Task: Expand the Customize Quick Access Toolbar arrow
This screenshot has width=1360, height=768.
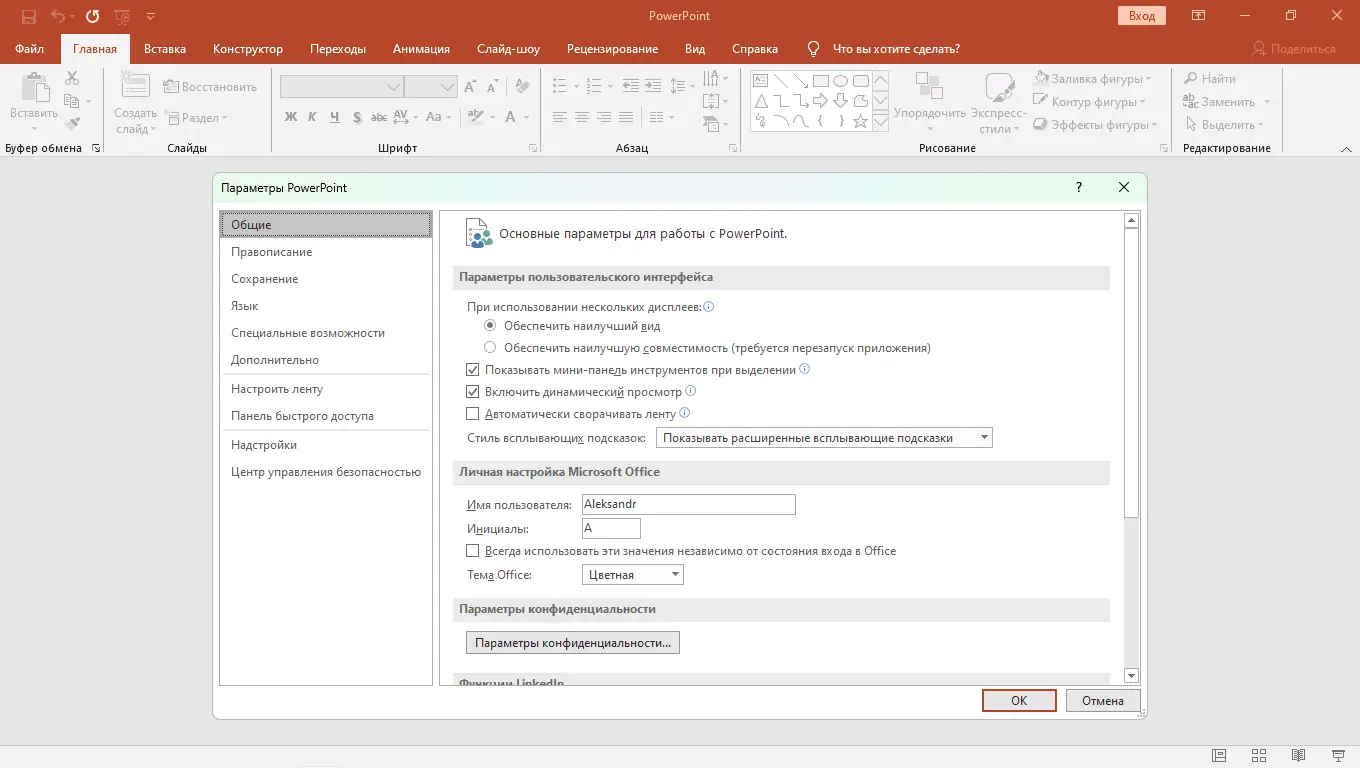Action: click(x=151, y=16)
